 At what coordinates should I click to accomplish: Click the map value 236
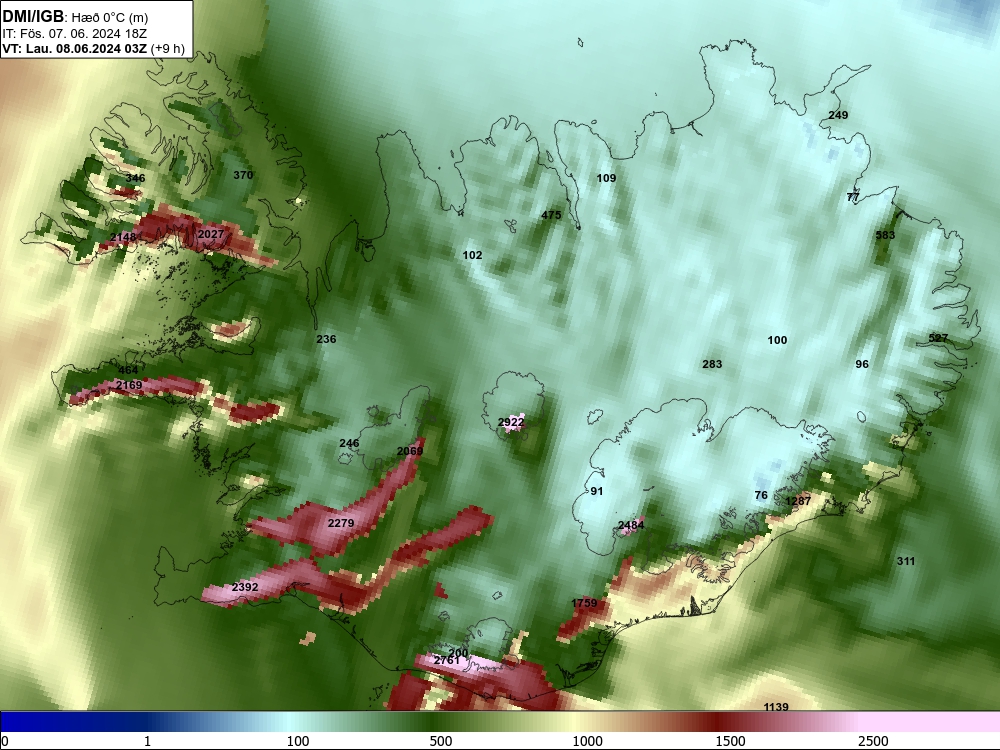326,339
